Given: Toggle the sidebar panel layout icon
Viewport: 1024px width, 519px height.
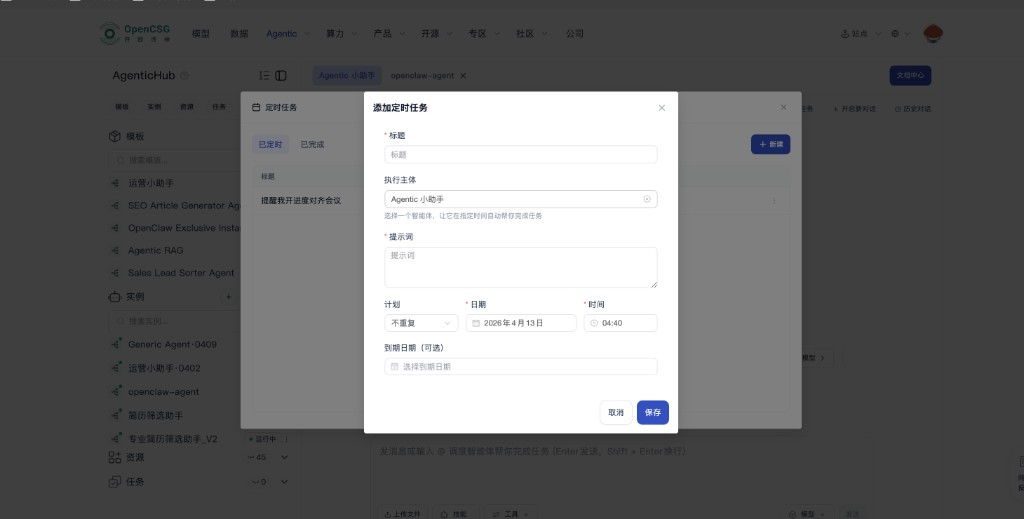Looking at the screenshot, I should point(281,76).
